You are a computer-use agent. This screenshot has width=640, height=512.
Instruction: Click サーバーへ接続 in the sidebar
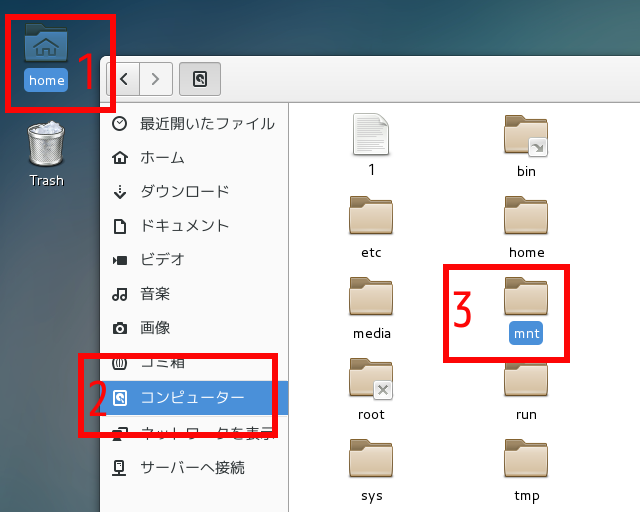[192, 467]
